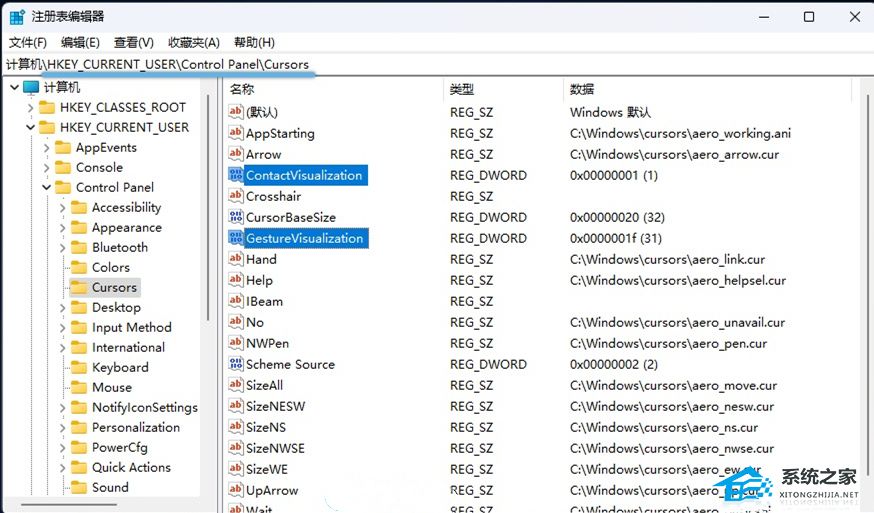874x513 pixels.
Task: Click the DWORD icon beside Scheme Source
Action: pos(236,364)
